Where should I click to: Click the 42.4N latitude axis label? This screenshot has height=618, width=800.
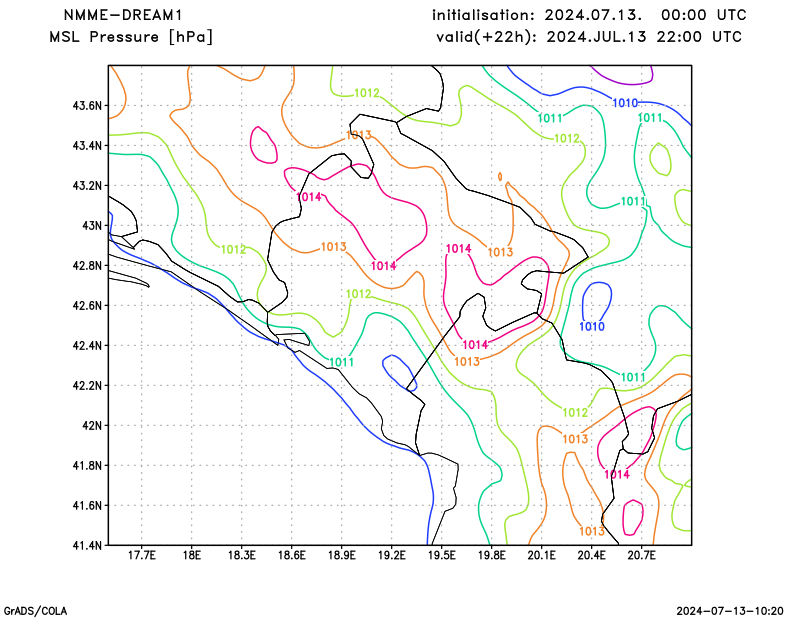click(x=88, y=345)
